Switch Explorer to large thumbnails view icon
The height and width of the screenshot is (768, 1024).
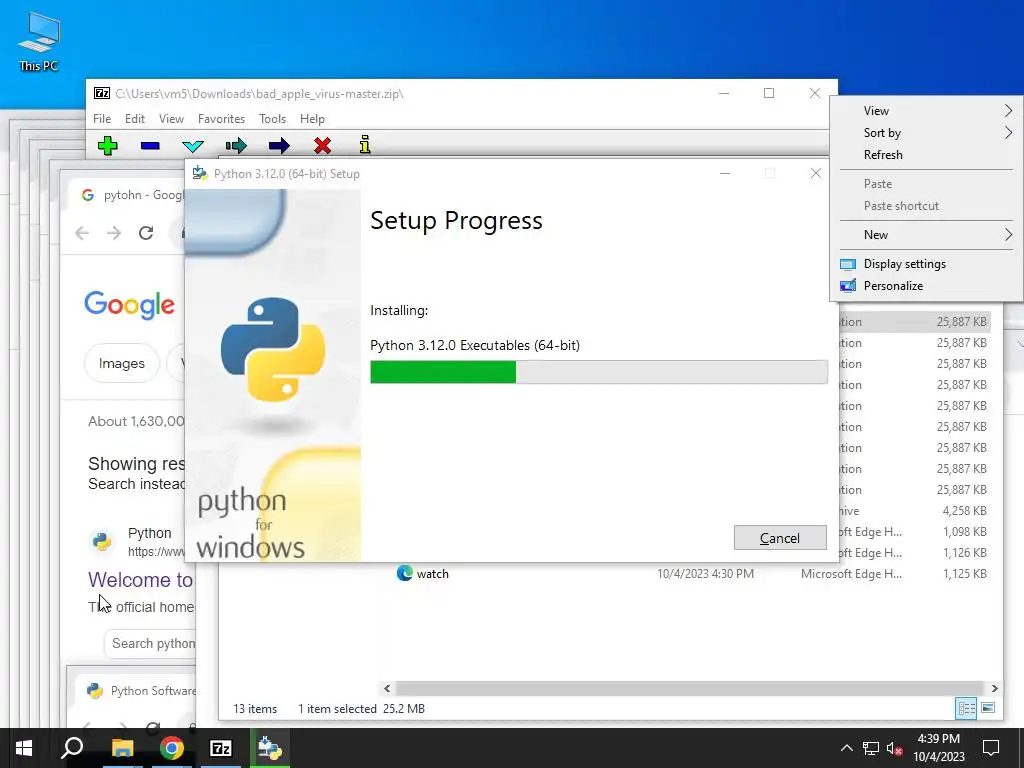988,708
